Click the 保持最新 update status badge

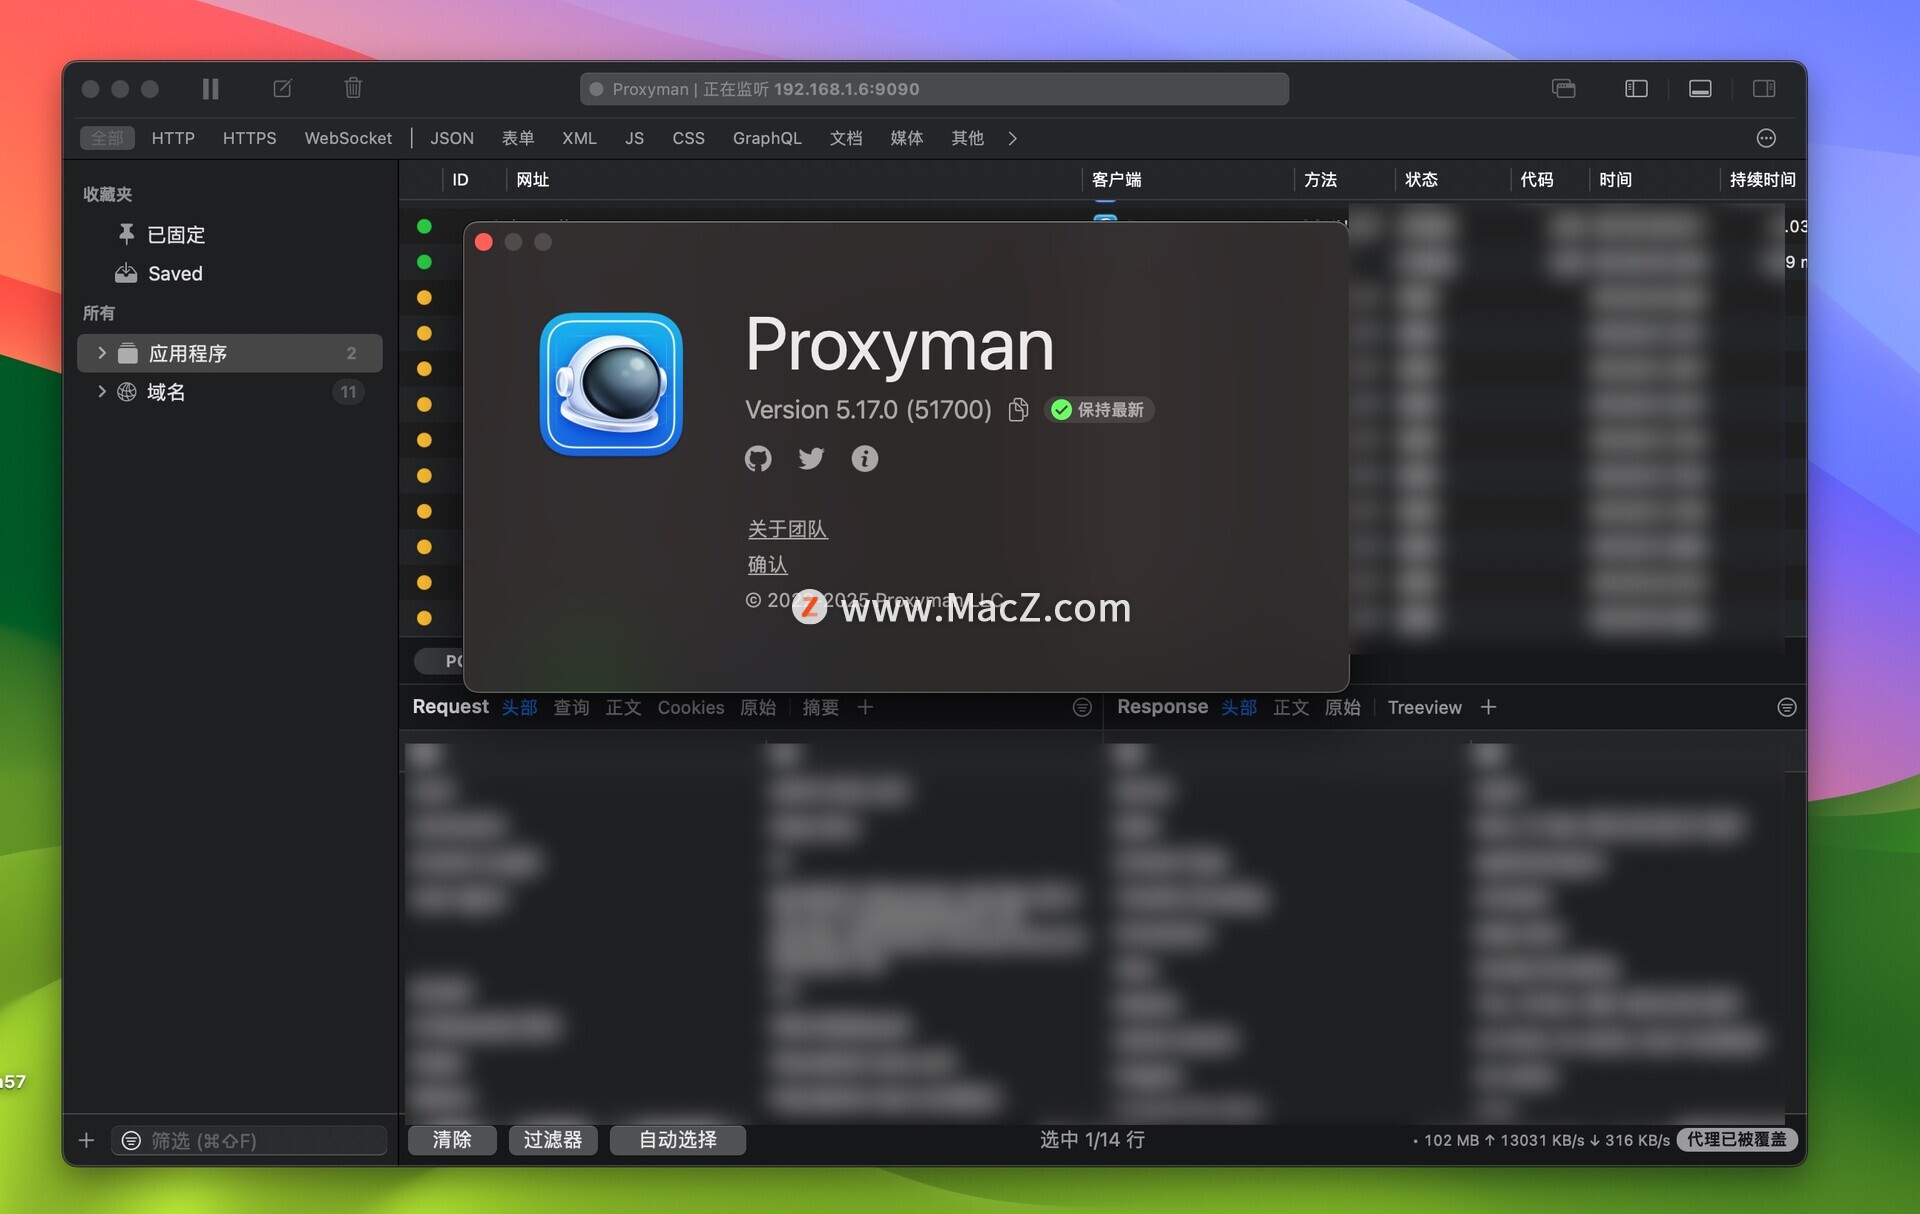[x=1099, y=410]
